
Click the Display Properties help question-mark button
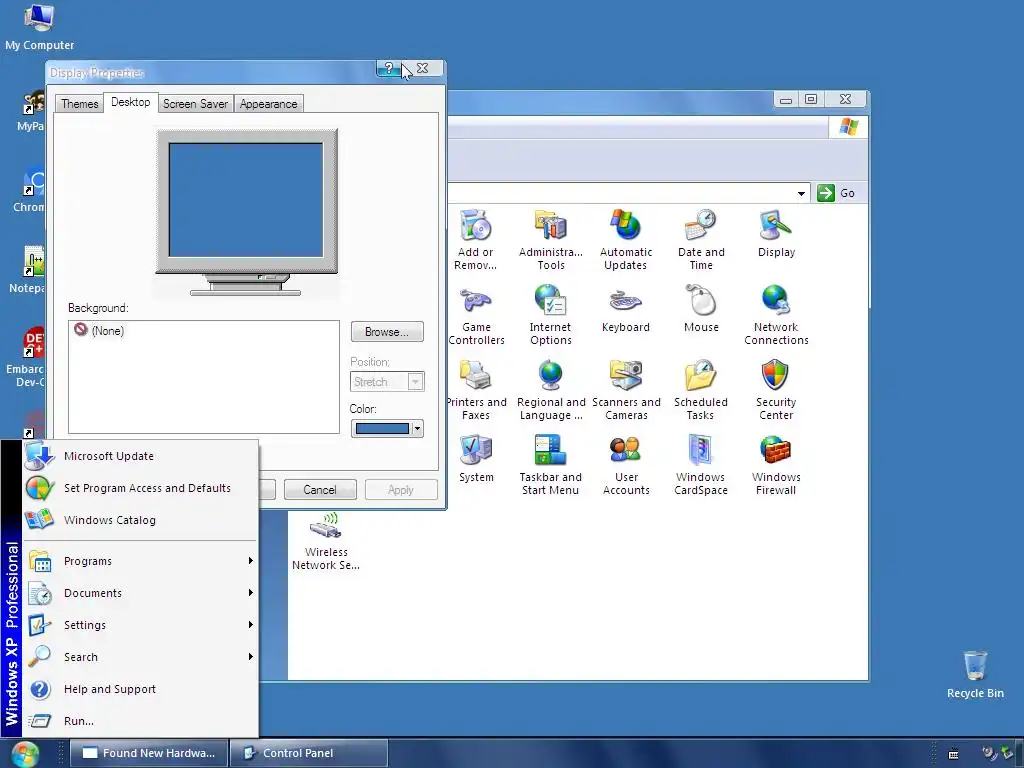pyautogui.click(x=389, y=68)
